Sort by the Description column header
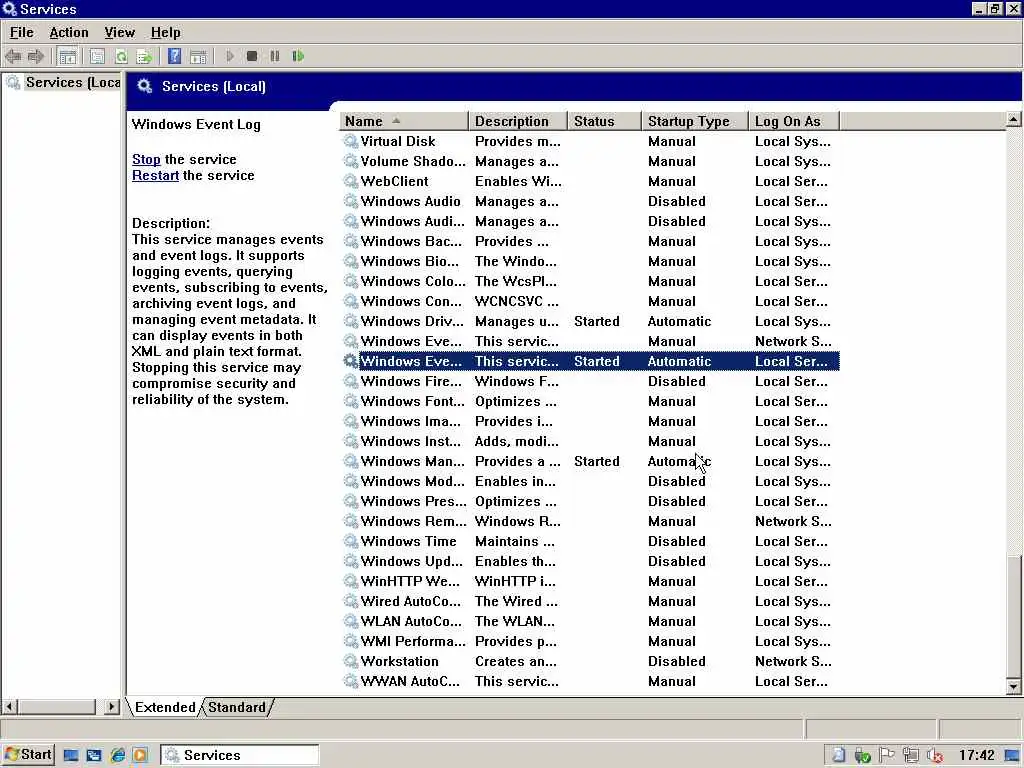Viewport: 1024px width, 768px height. coord(518,121)
